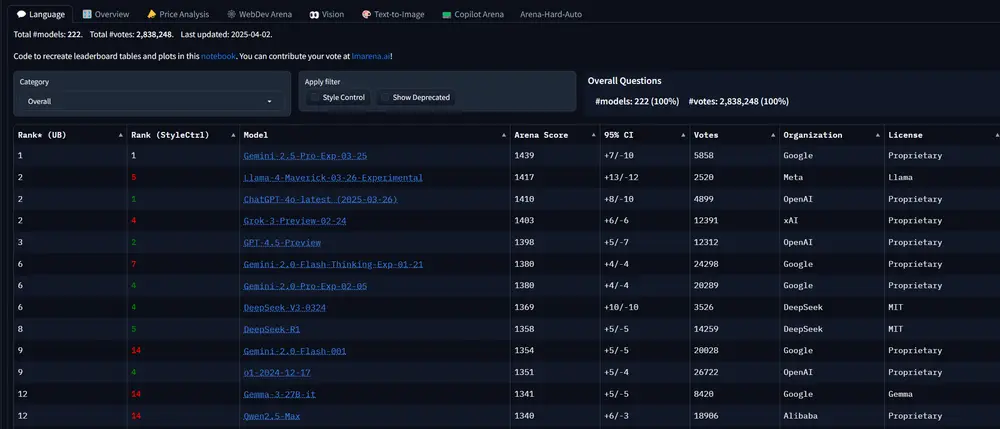This screenshot has width=1000, height=429.
Task: Open the notebook link
Action: click(x=219, y=56)
